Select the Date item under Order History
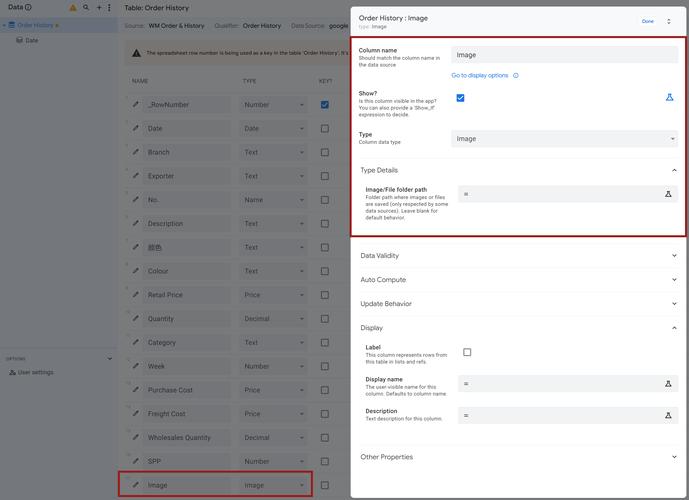Viewport: 689px width, 500px height. 31,40
